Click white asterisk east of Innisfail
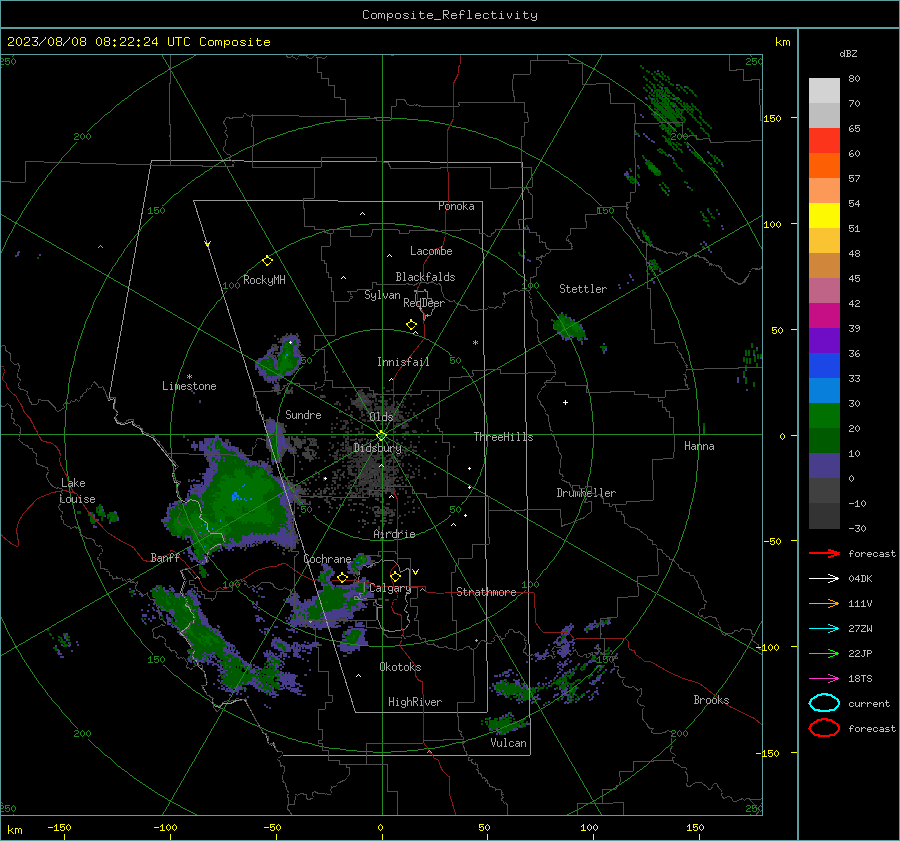The width and height of the screenshot is (900, 841). [475, 343]
